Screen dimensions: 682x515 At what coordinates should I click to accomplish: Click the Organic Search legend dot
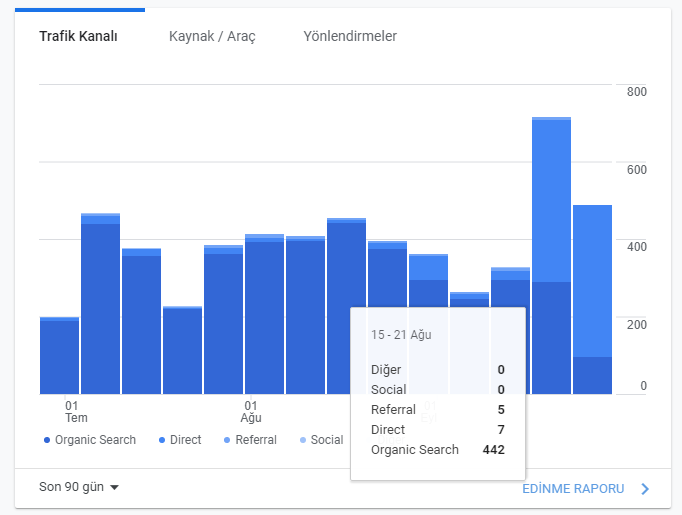[47, 440]
